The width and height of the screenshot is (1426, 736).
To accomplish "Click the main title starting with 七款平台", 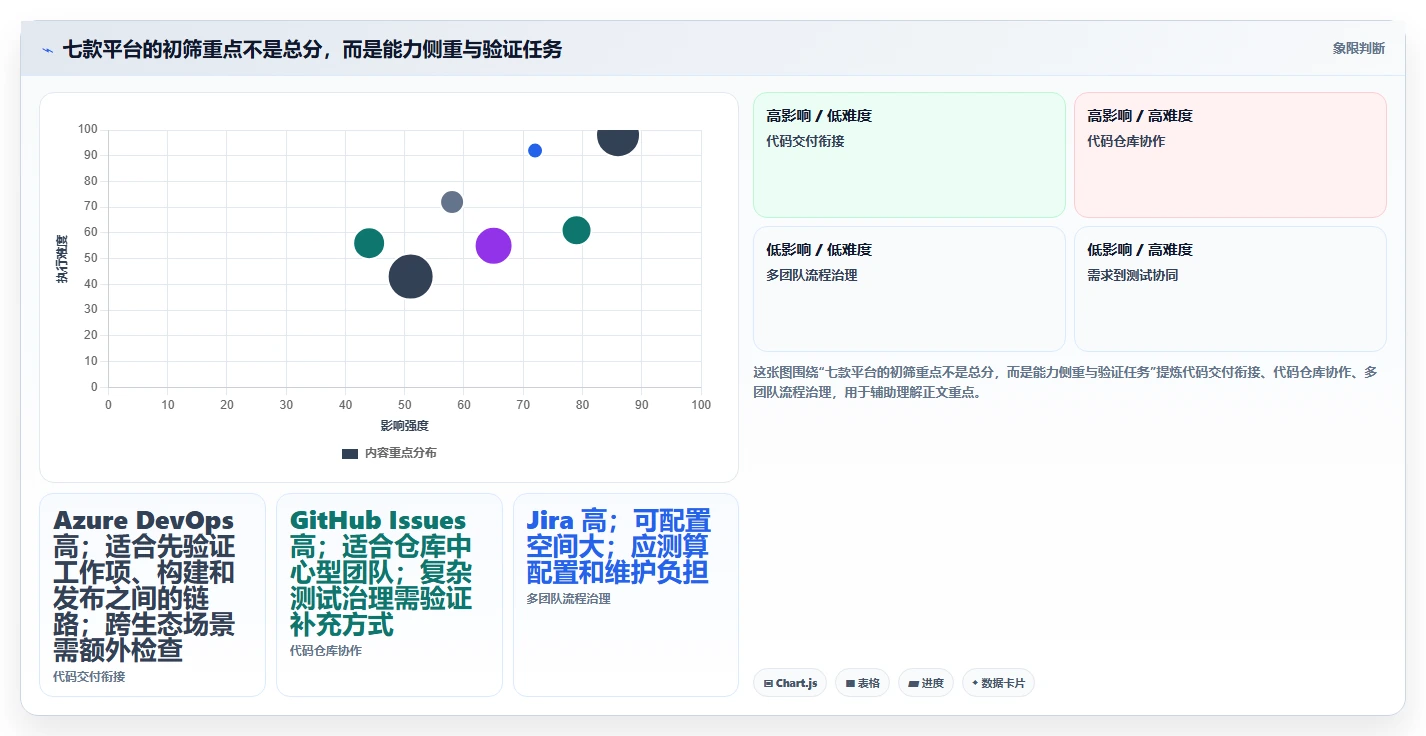I will [x=312, y=49].
